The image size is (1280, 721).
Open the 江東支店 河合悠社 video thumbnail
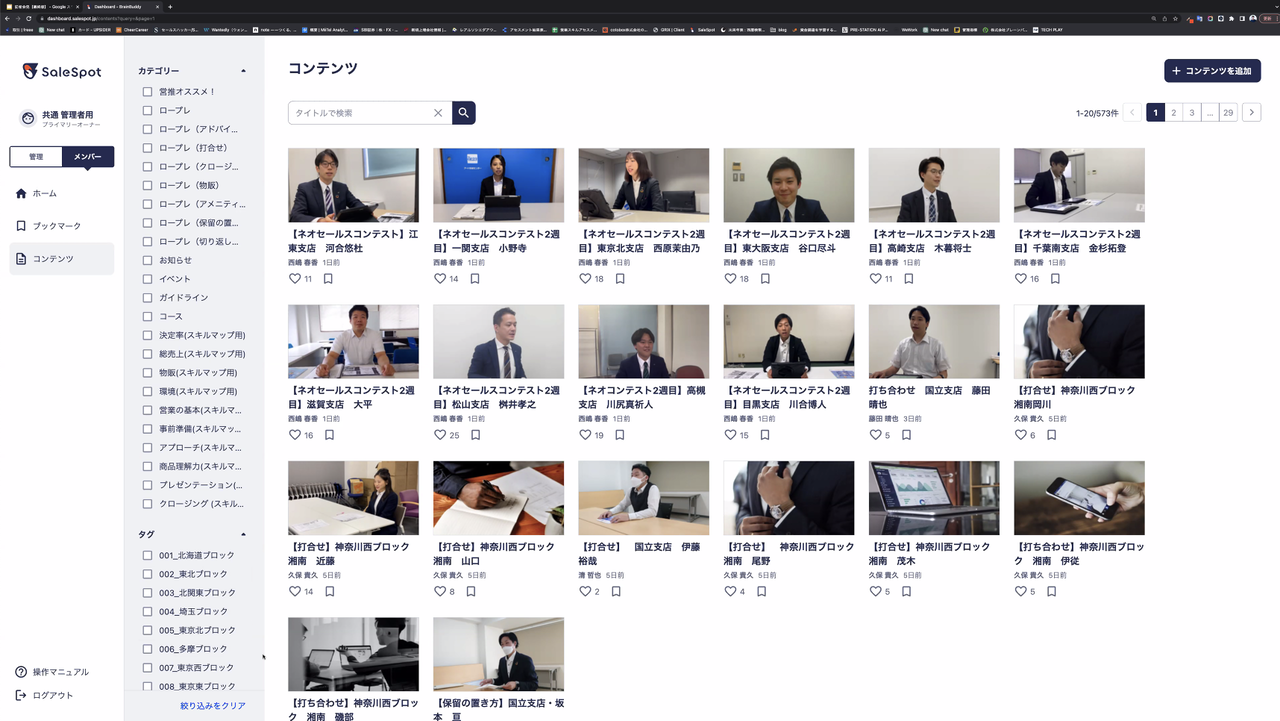(x=353, y=185)
